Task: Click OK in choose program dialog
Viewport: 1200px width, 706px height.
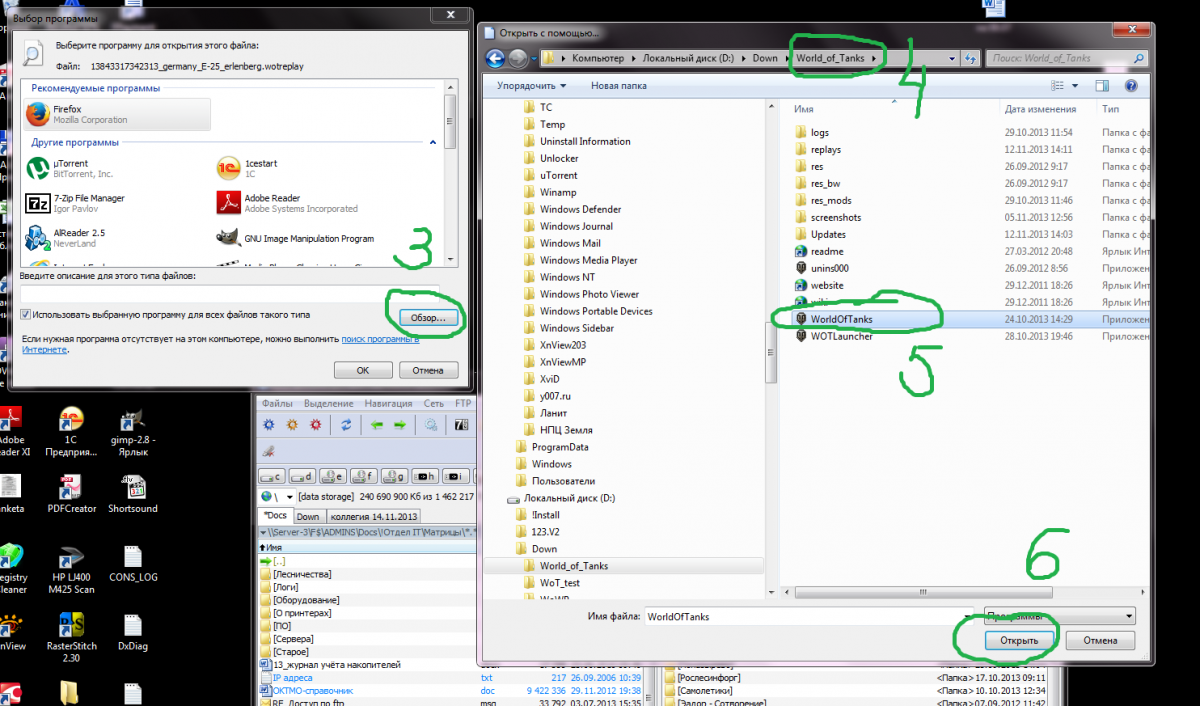Action: click(363, 370)
